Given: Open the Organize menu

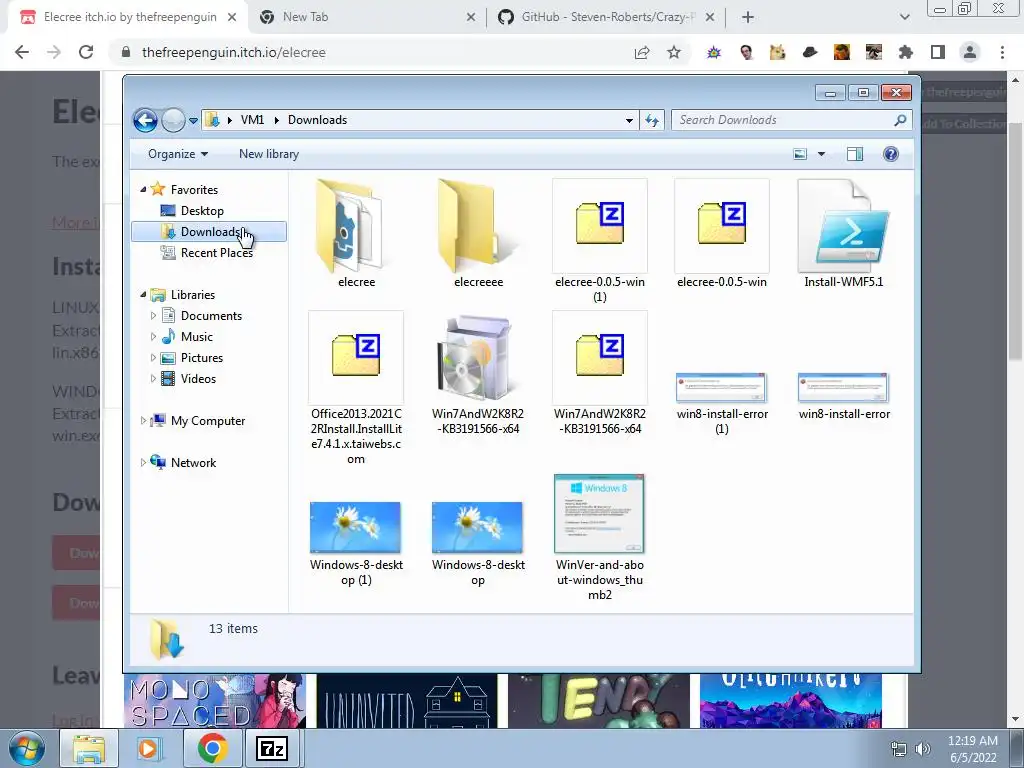Looking at the screenshot, I should 178,154.
